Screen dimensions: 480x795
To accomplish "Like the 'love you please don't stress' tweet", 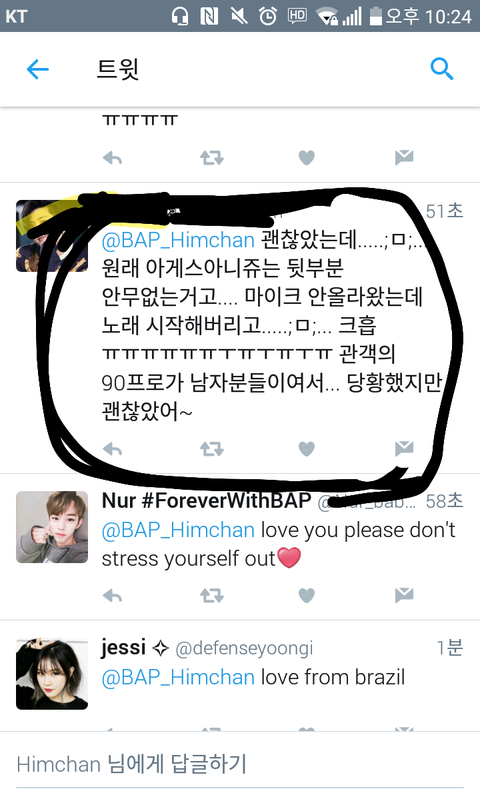I will coord(306,595).
